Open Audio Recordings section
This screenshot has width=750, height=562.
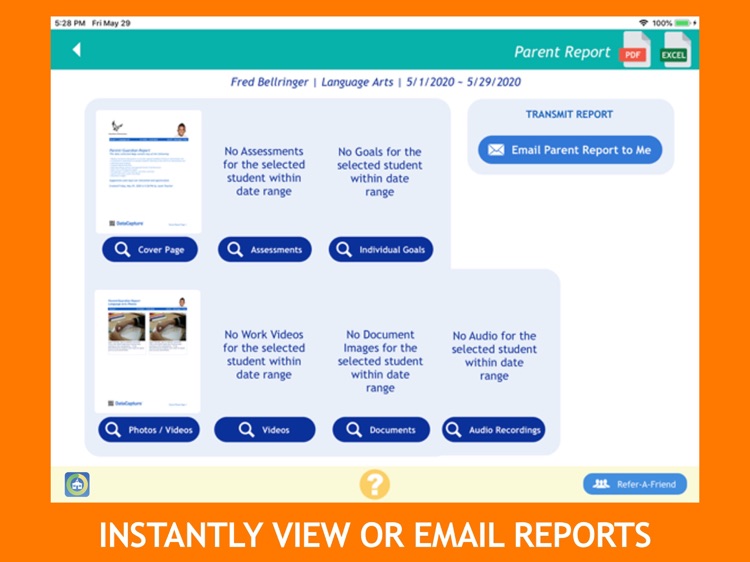pos(494,430)
